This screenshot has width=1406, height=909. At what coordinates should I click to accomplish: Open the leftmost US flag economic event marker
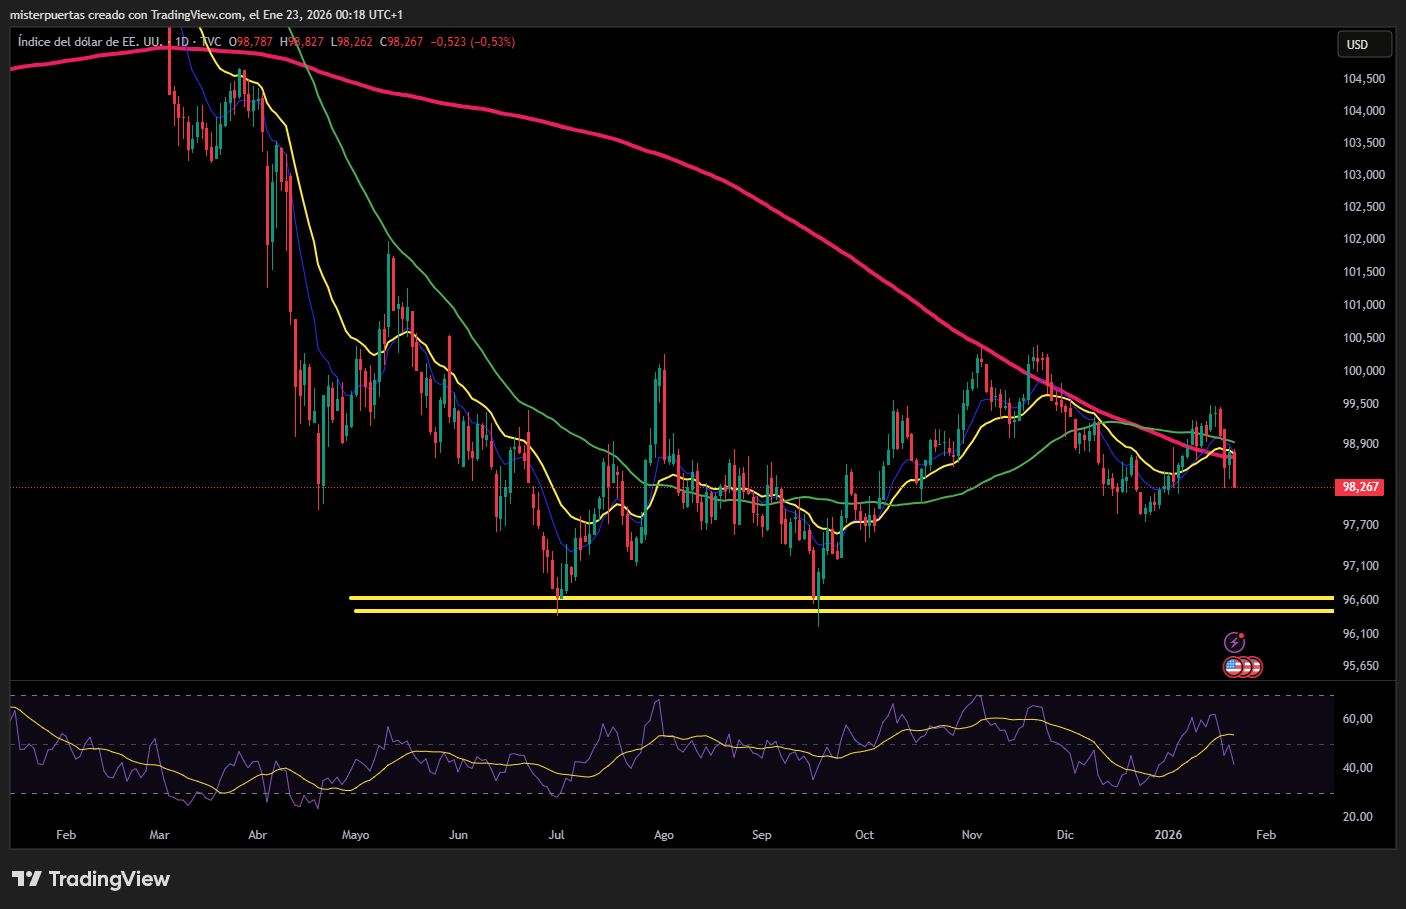tap(1234, 666)
